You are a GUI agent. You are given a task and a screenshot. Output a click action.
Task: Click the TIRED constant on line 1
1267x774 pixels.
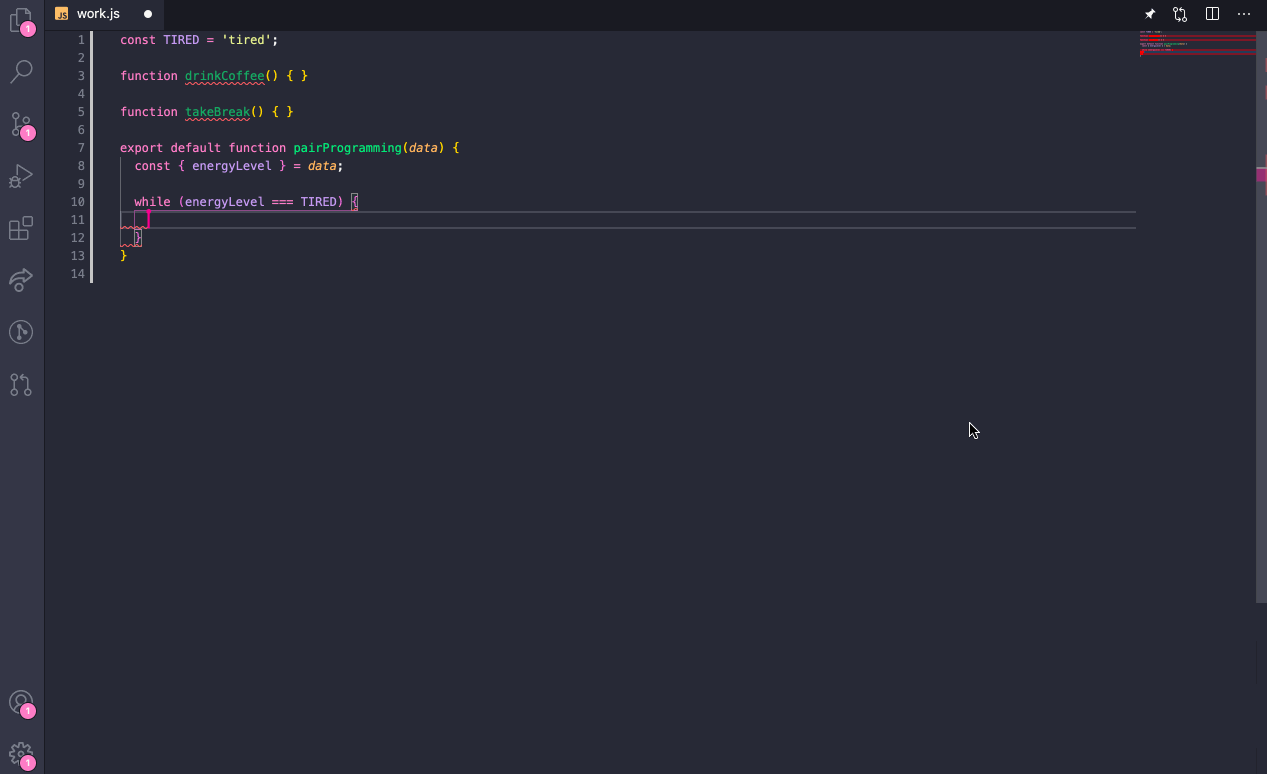(x=181, y=40)
